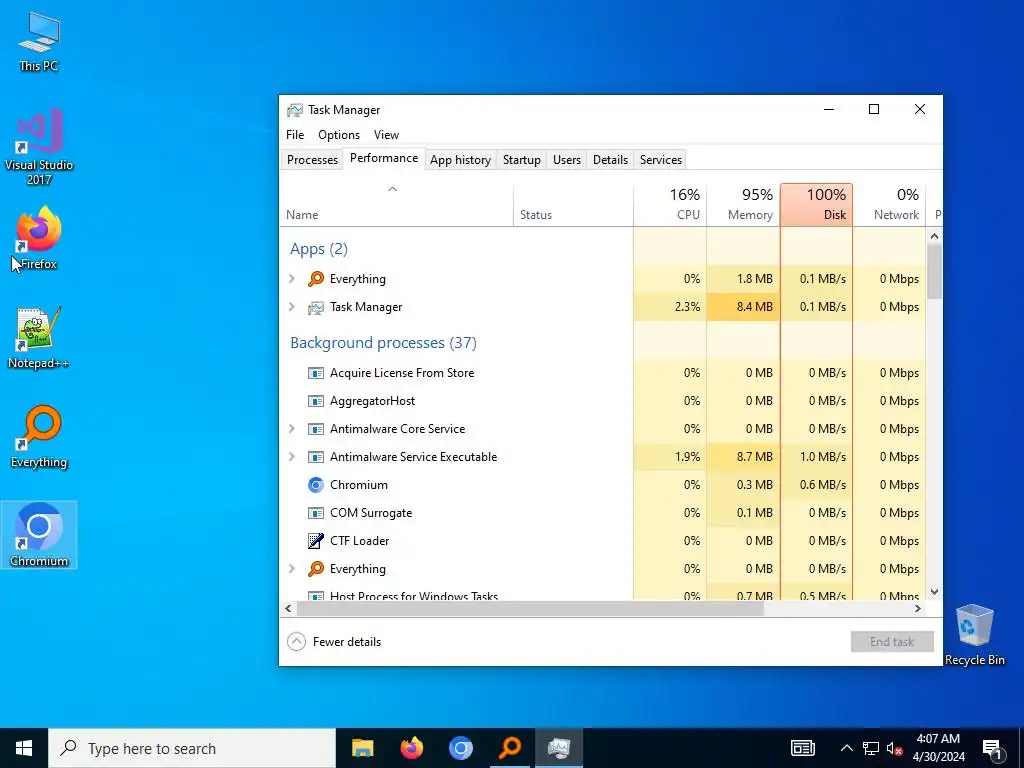Click the Task Manager taskbar button
Viewport: 1024px width, 768px height.
559,748
